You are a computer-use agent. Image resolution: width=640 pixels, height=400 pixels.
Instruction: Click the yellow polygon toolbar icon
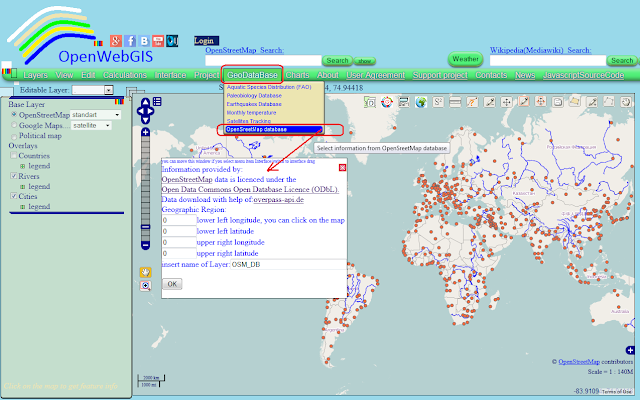click(575, 101)
